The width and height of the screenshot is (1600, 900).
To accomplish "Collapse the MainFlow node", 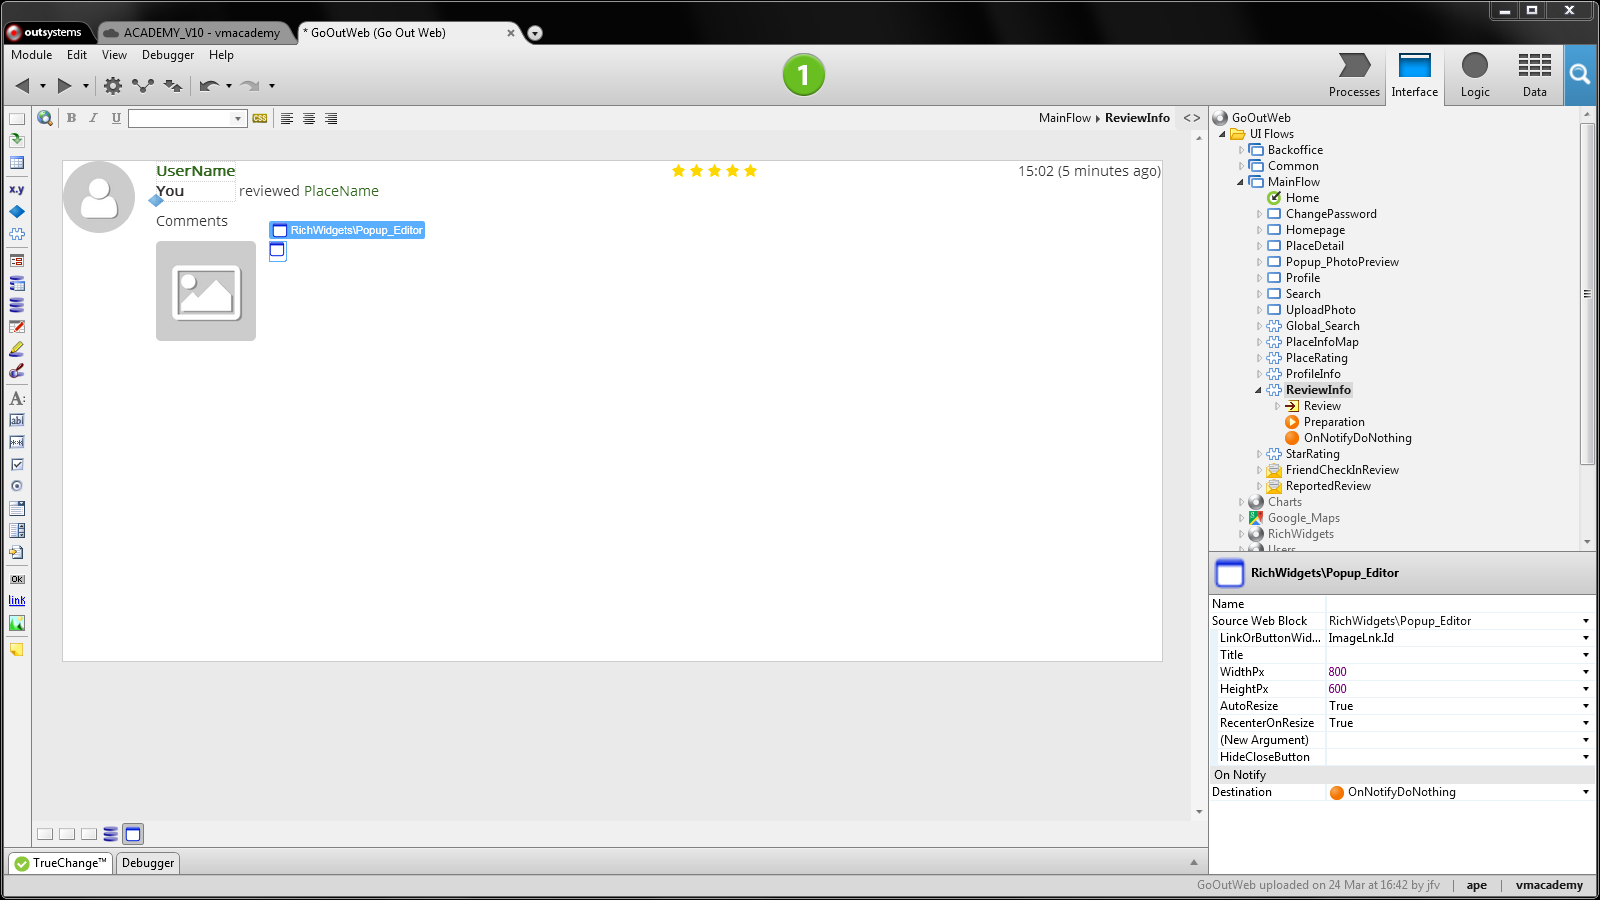I will coord(1240,181).
